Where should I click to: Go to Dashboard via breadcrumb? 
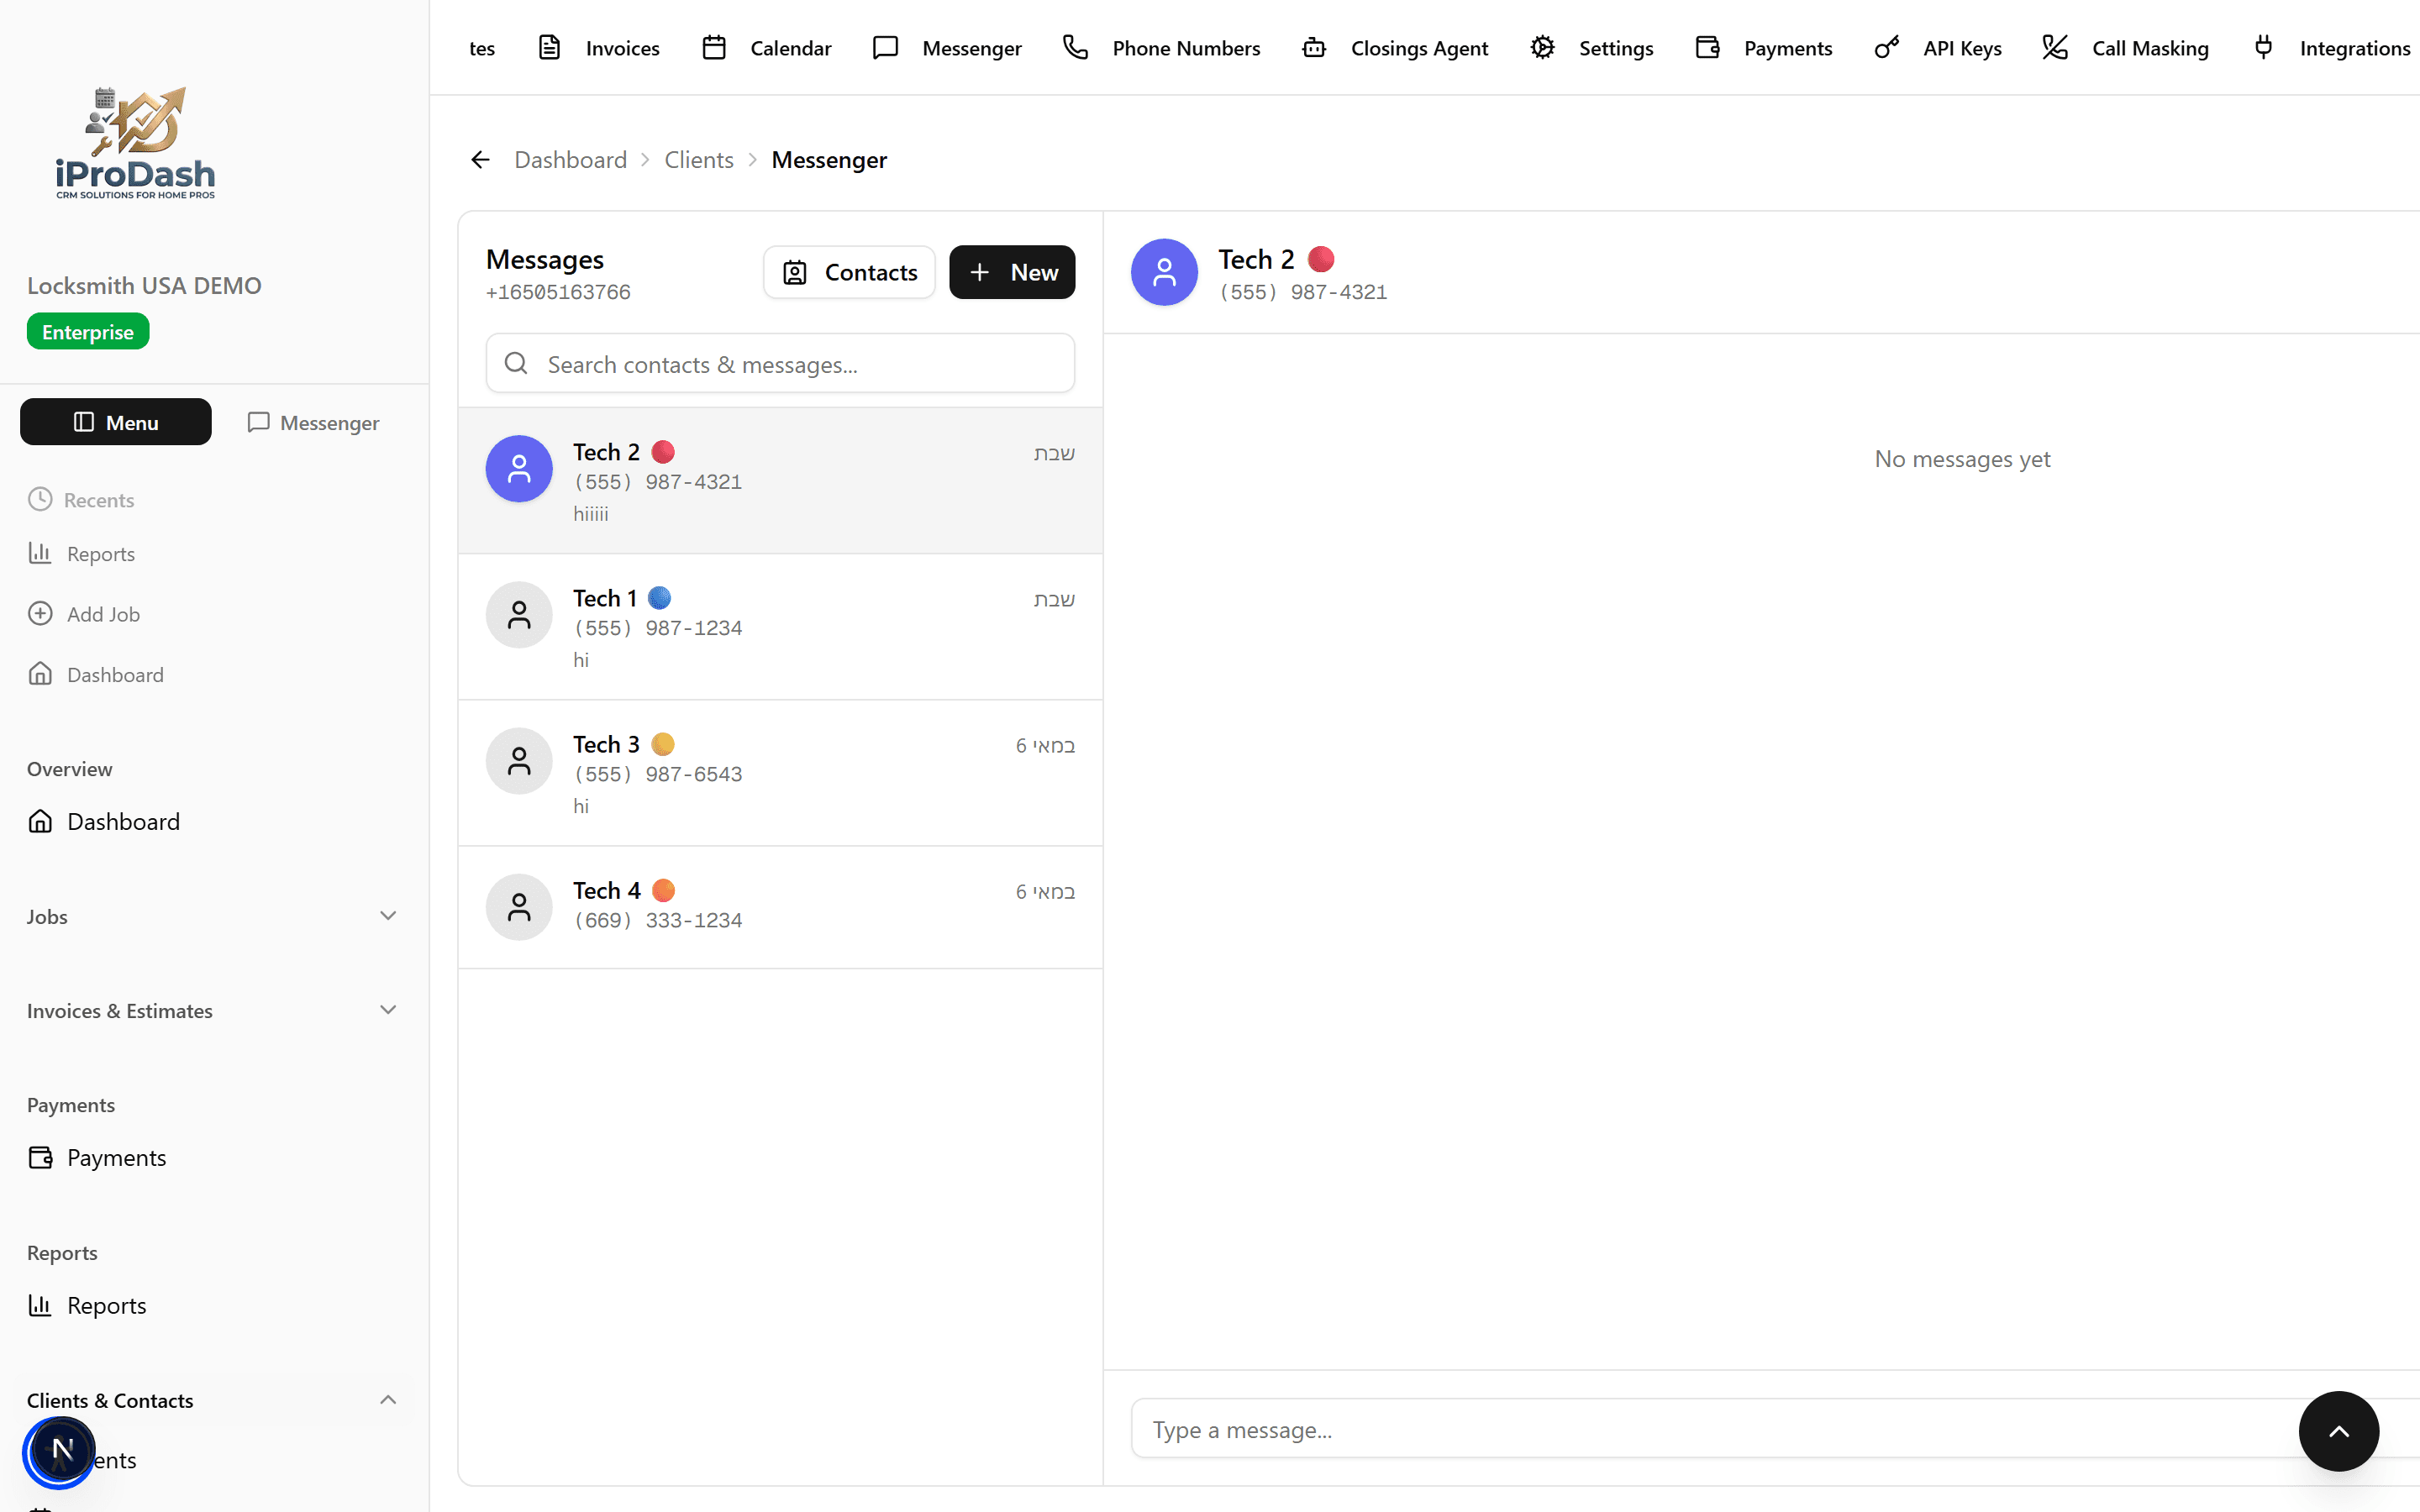[570, 160]
